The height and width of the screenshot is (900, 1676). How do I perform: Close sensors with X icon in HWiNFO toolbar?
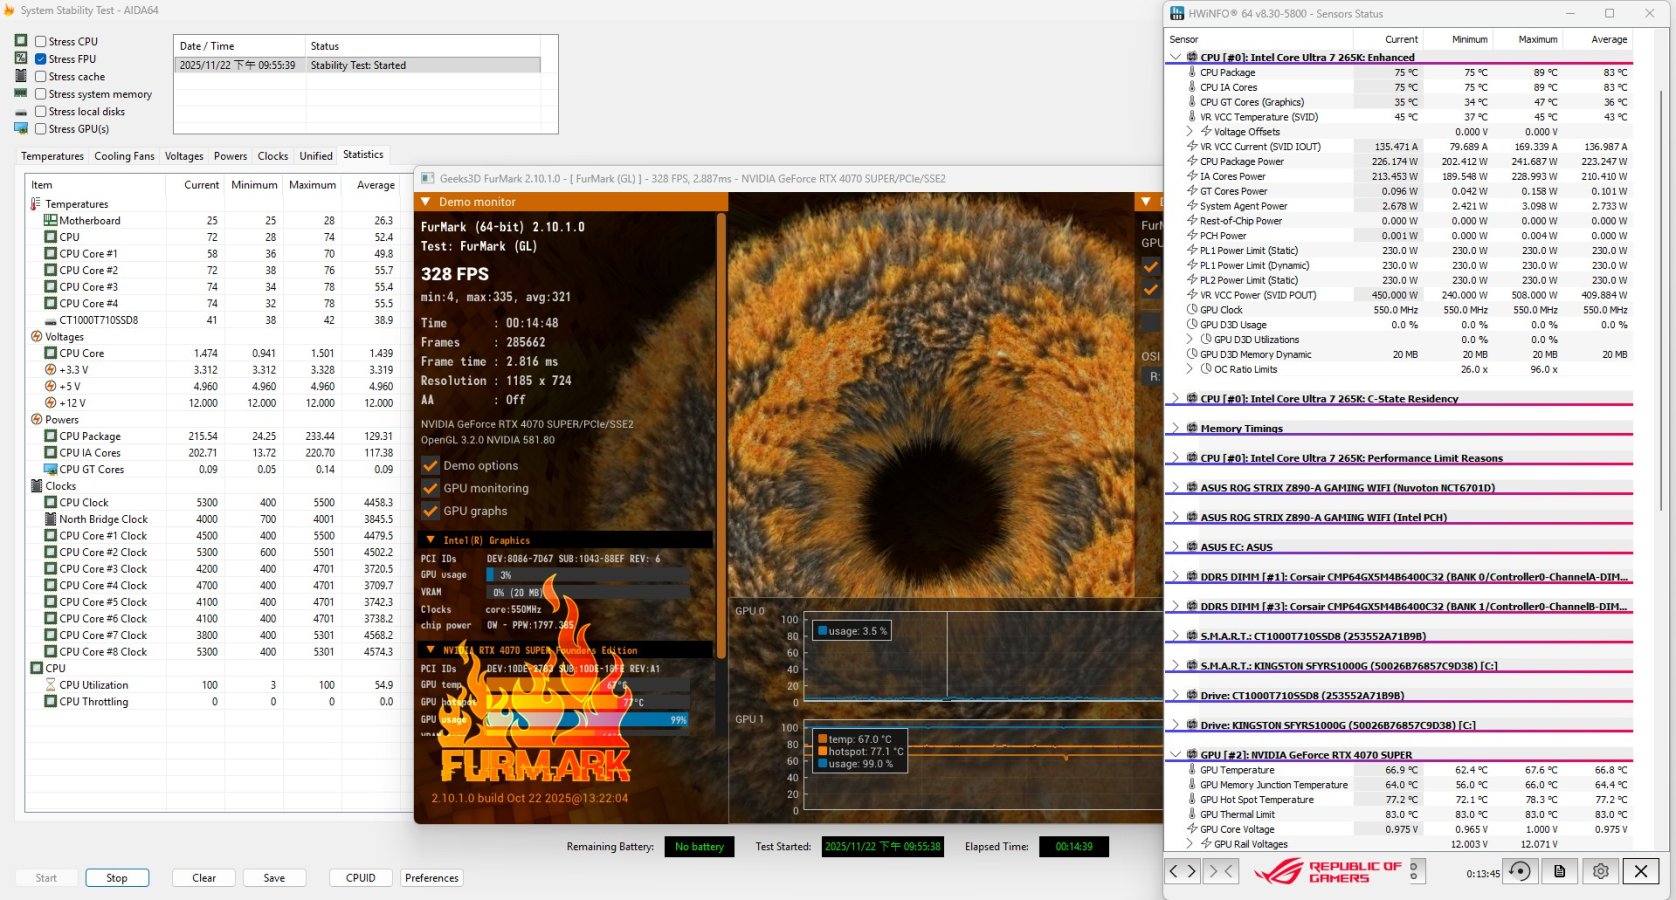pyautogui.click(x=1641, y=871)
